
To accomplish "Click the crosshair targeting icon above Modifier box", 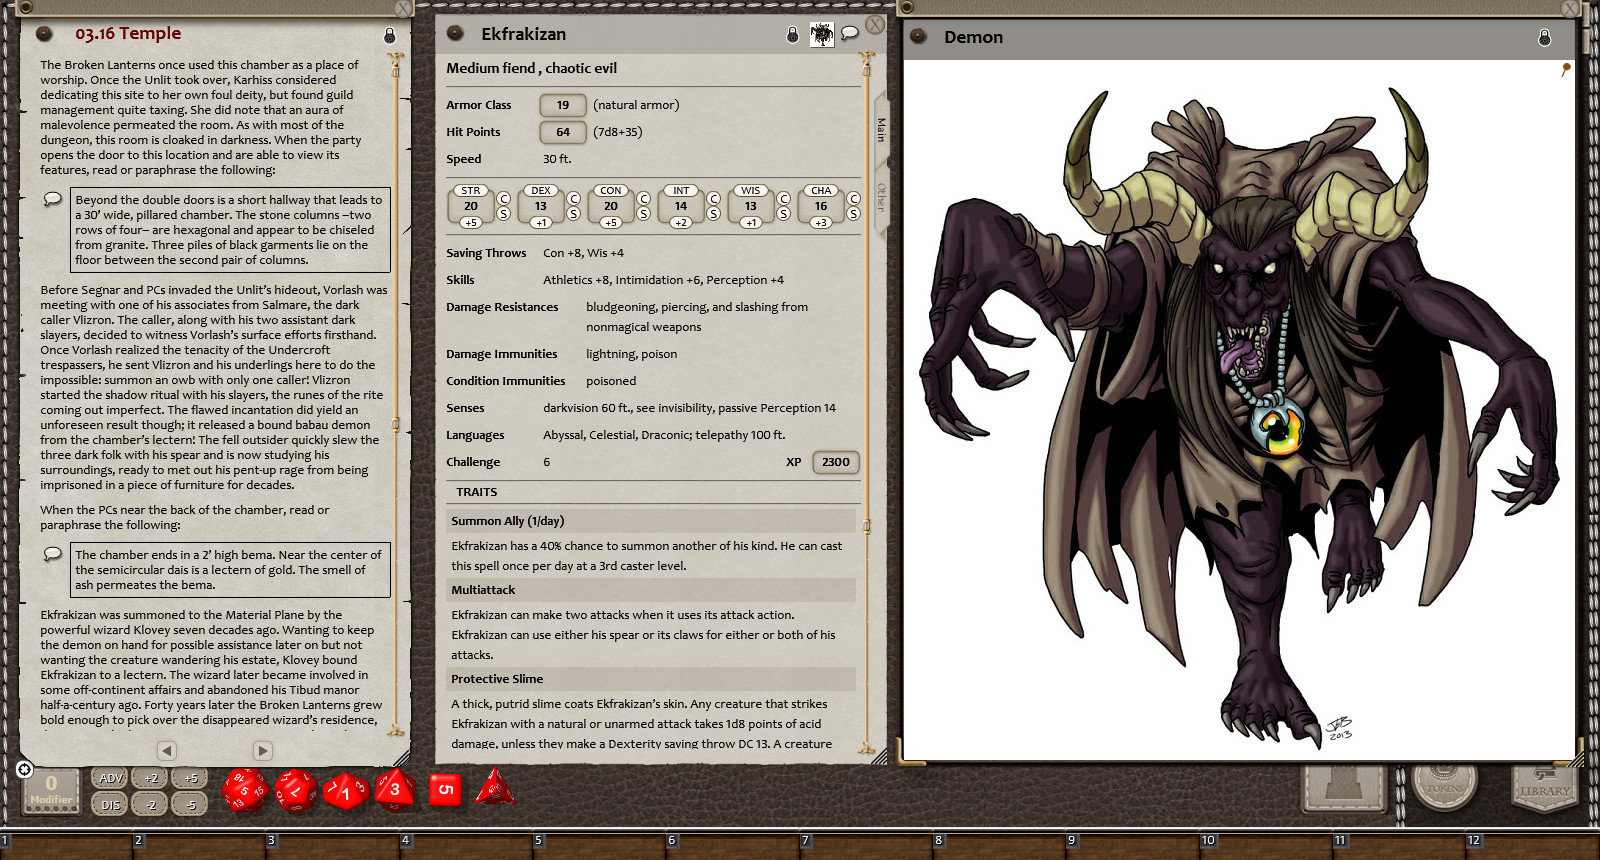I will 25,769.
